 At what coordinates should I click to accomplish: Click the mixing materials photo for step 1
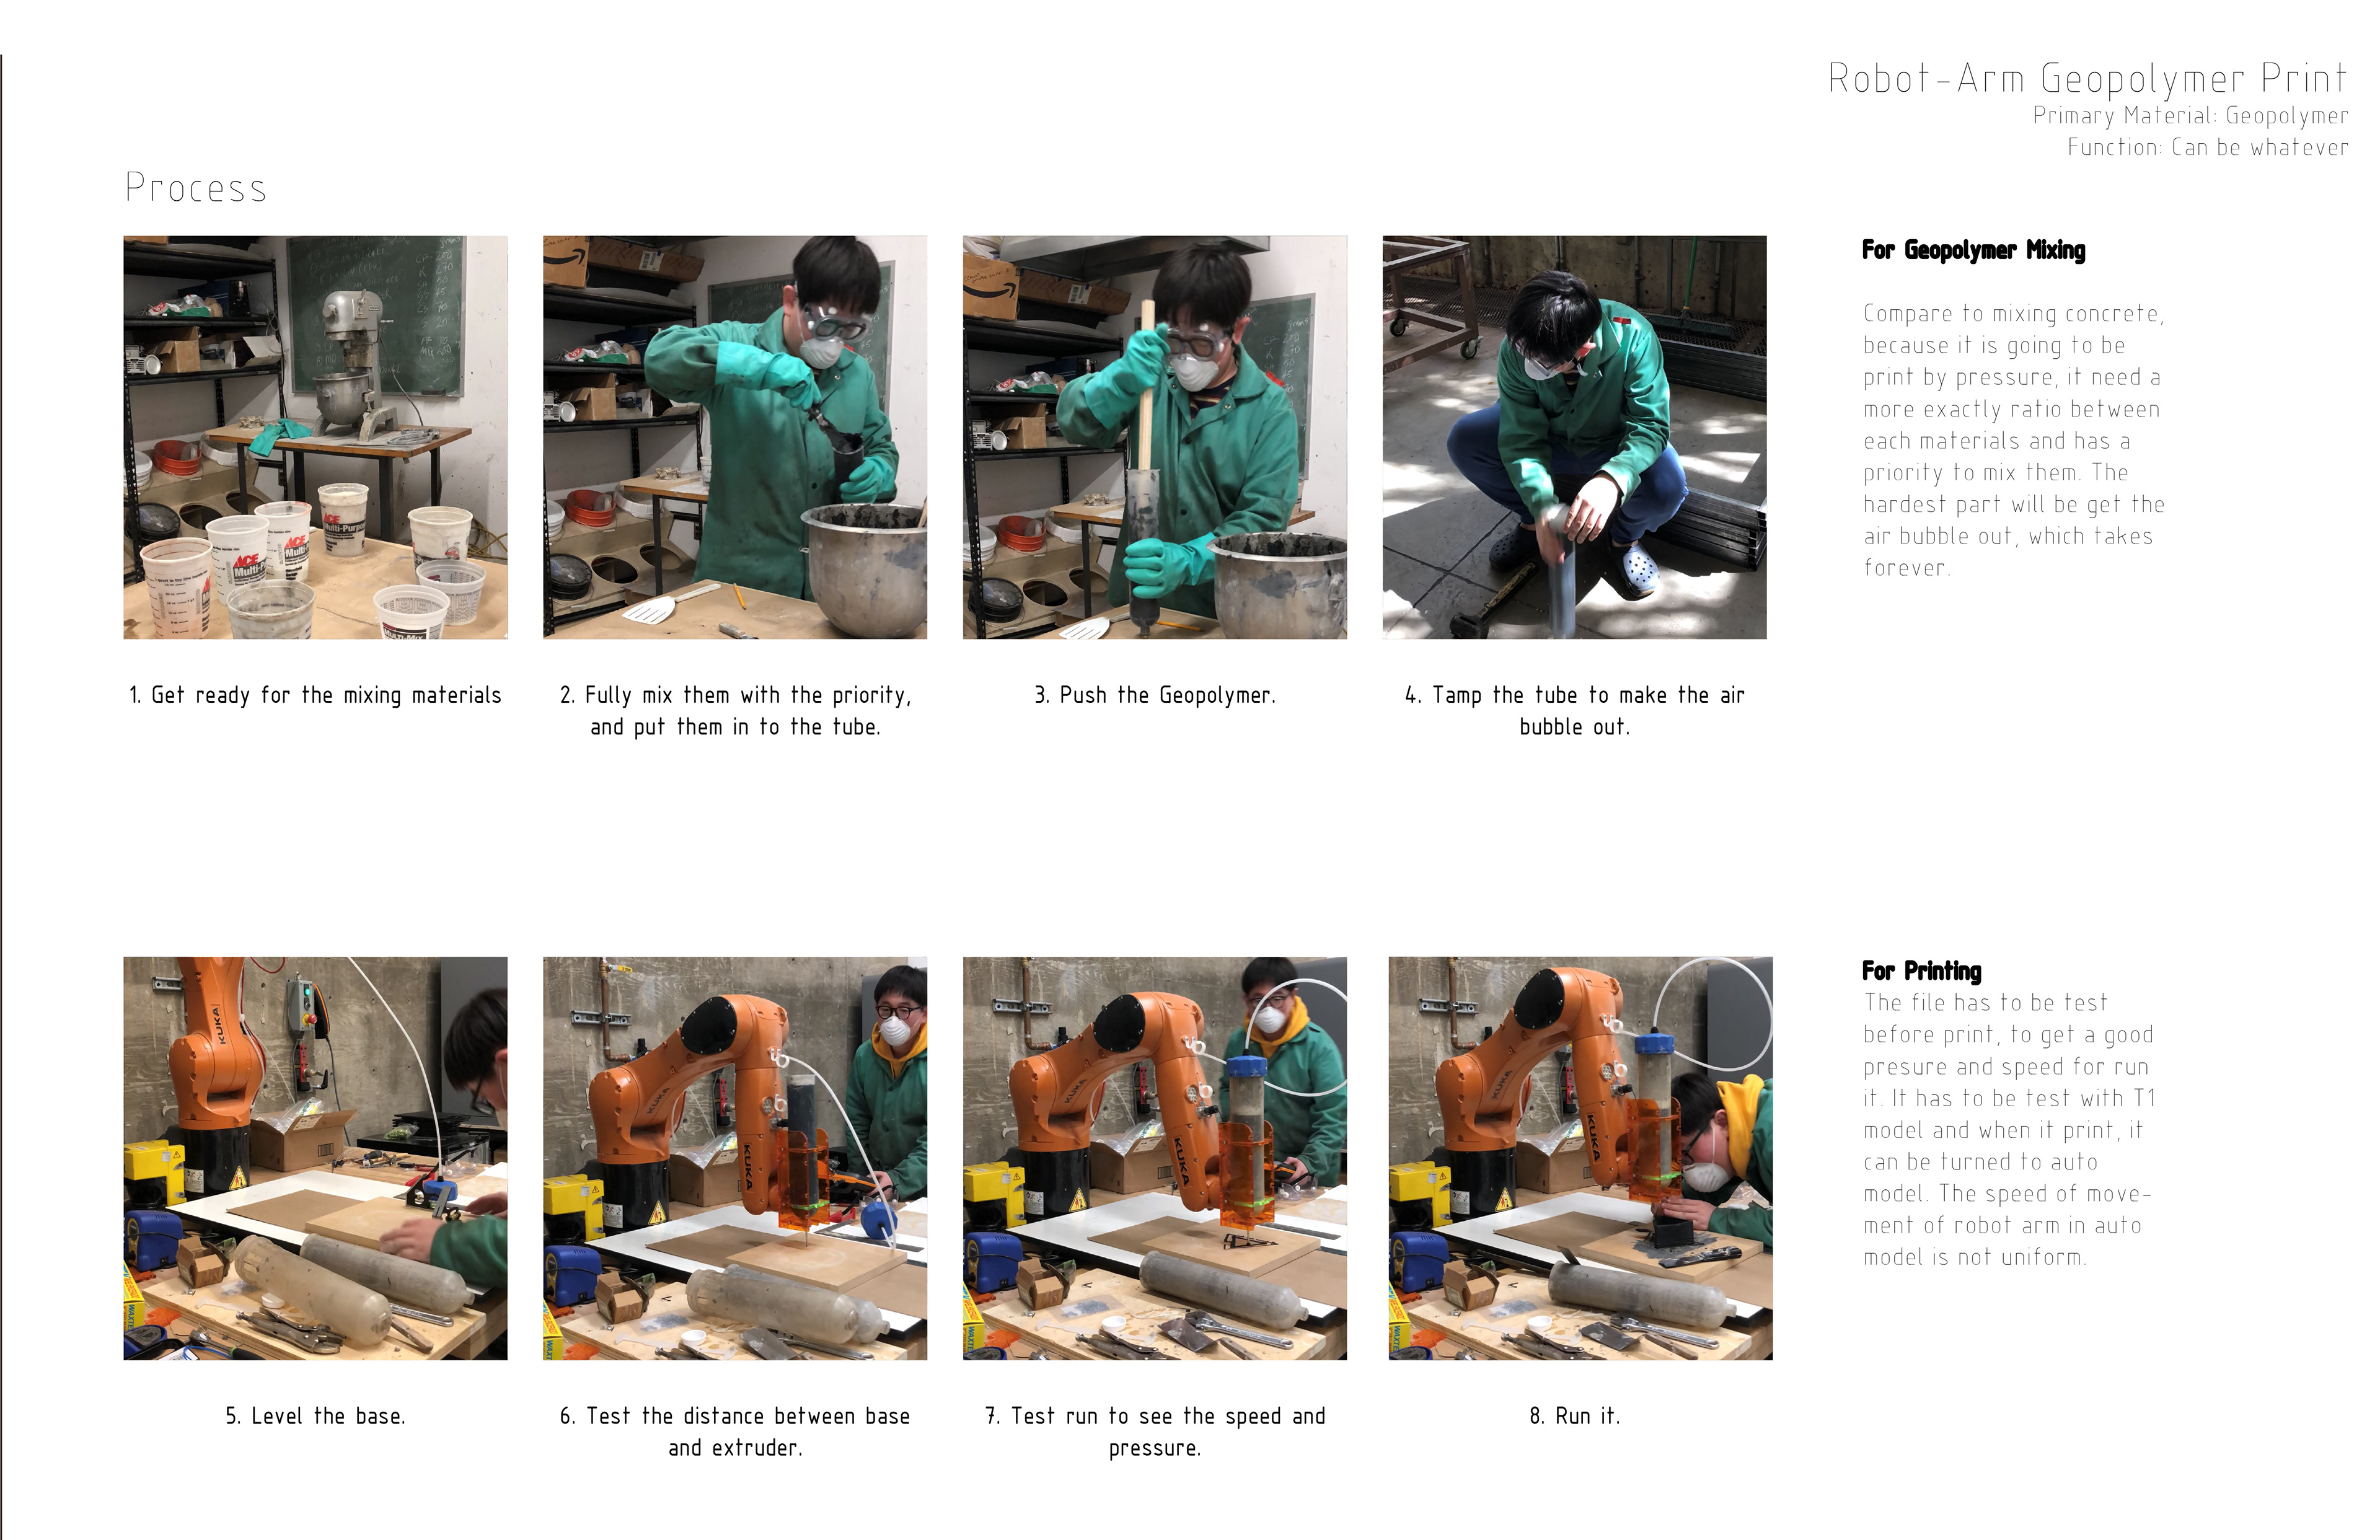tap(315, 437)
